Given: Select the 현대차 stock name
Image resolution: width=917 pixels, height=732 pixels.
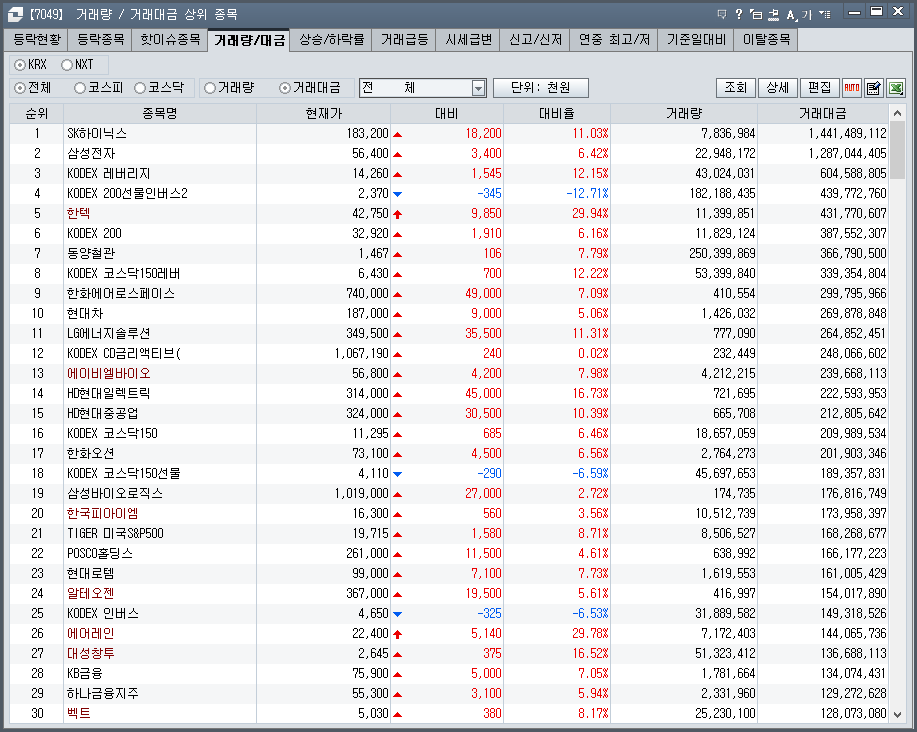Looking at the screenshot, I should point(85,313).
